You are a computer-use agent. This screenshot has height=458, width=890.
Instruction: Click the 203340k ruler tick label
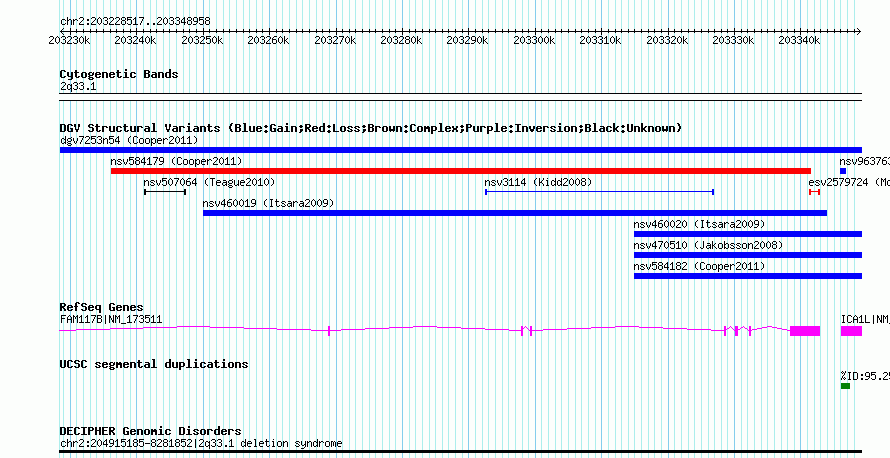[x=799, y=40]
